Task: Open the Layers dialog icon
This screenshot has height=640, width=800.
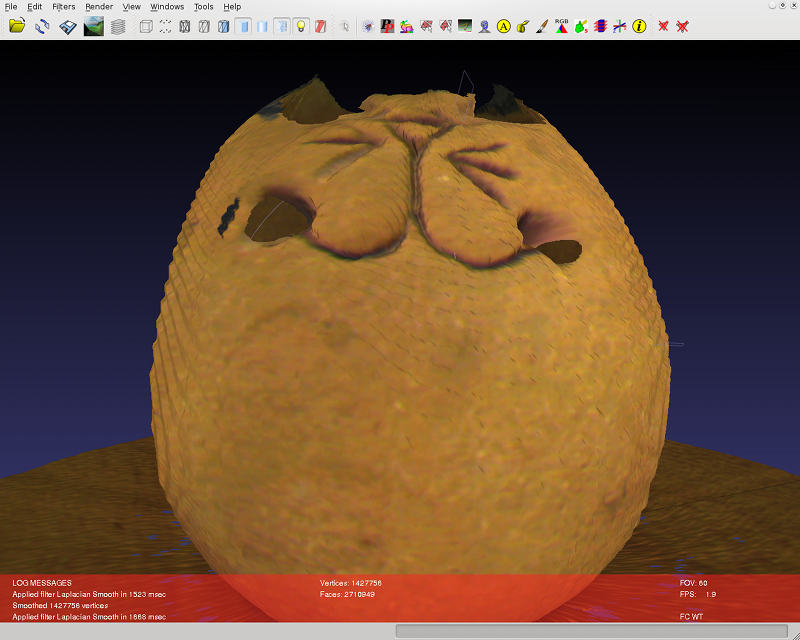Action: pyautogui.click(x=118, y=26)
